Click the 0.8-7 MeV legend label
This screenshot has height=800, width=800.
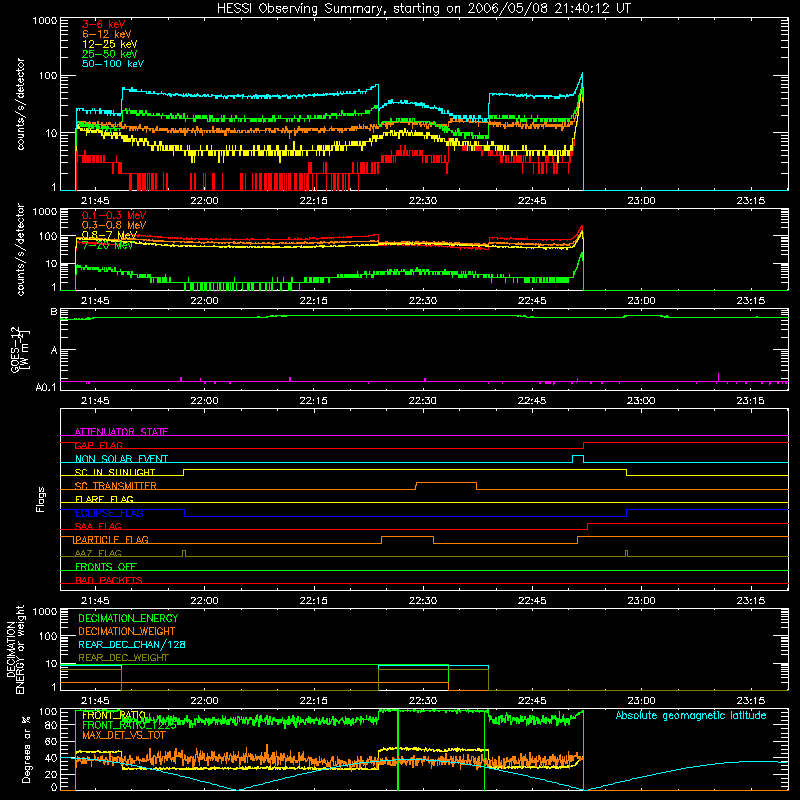110,235
